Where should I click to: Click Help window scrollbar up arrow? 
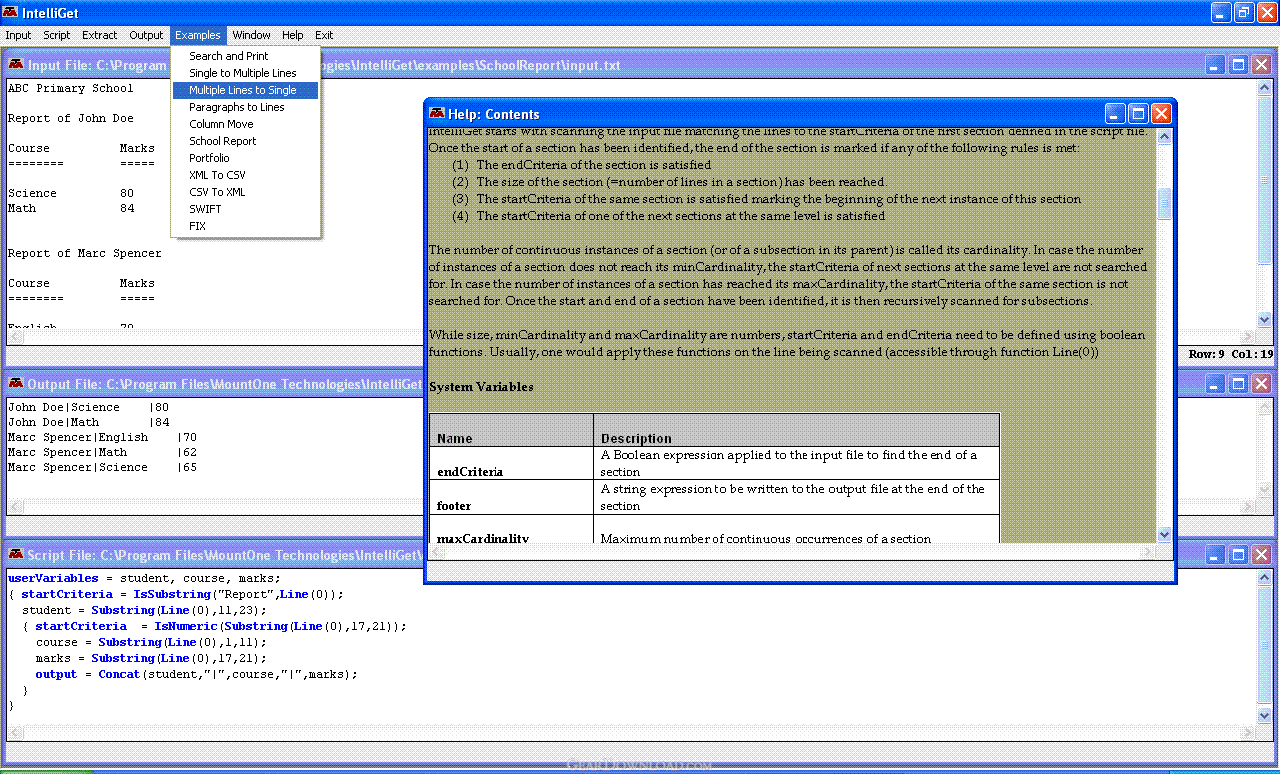click(x=1165, y=137)
